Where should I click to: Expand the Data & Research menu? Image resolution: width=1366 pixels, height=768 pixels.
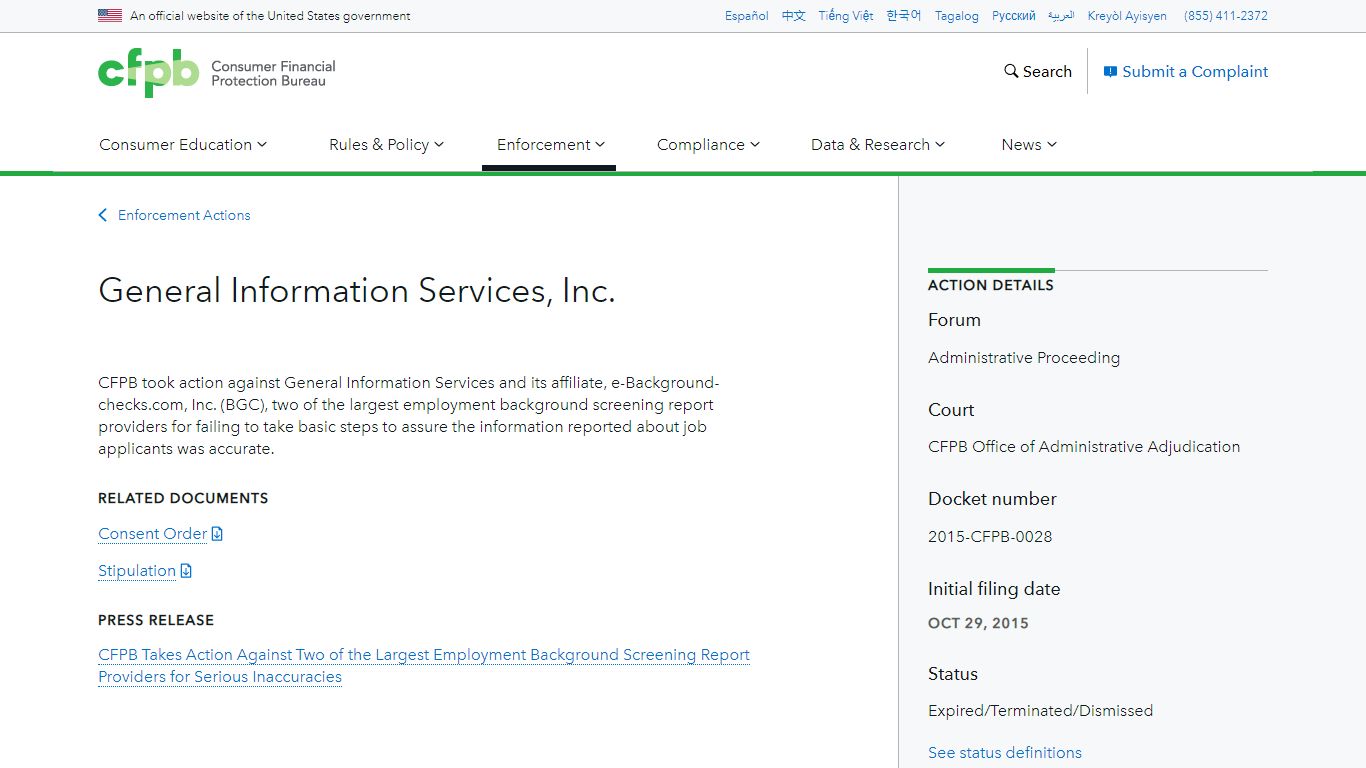coord(877,145)
